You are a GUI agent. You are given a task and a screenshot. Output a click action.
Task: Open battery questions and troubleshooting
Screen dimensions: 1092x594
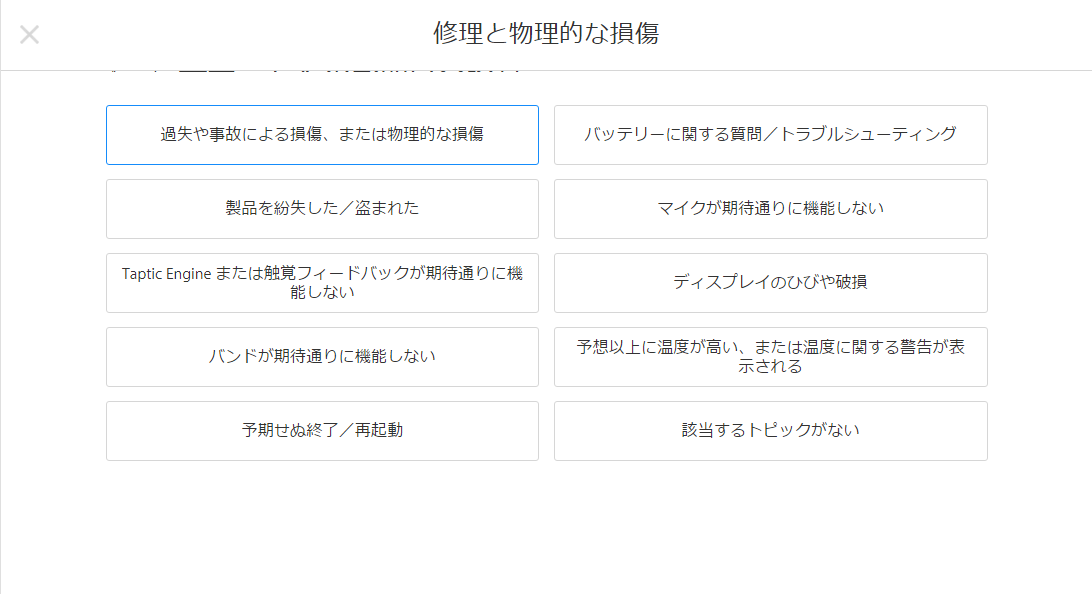[770, 135]
